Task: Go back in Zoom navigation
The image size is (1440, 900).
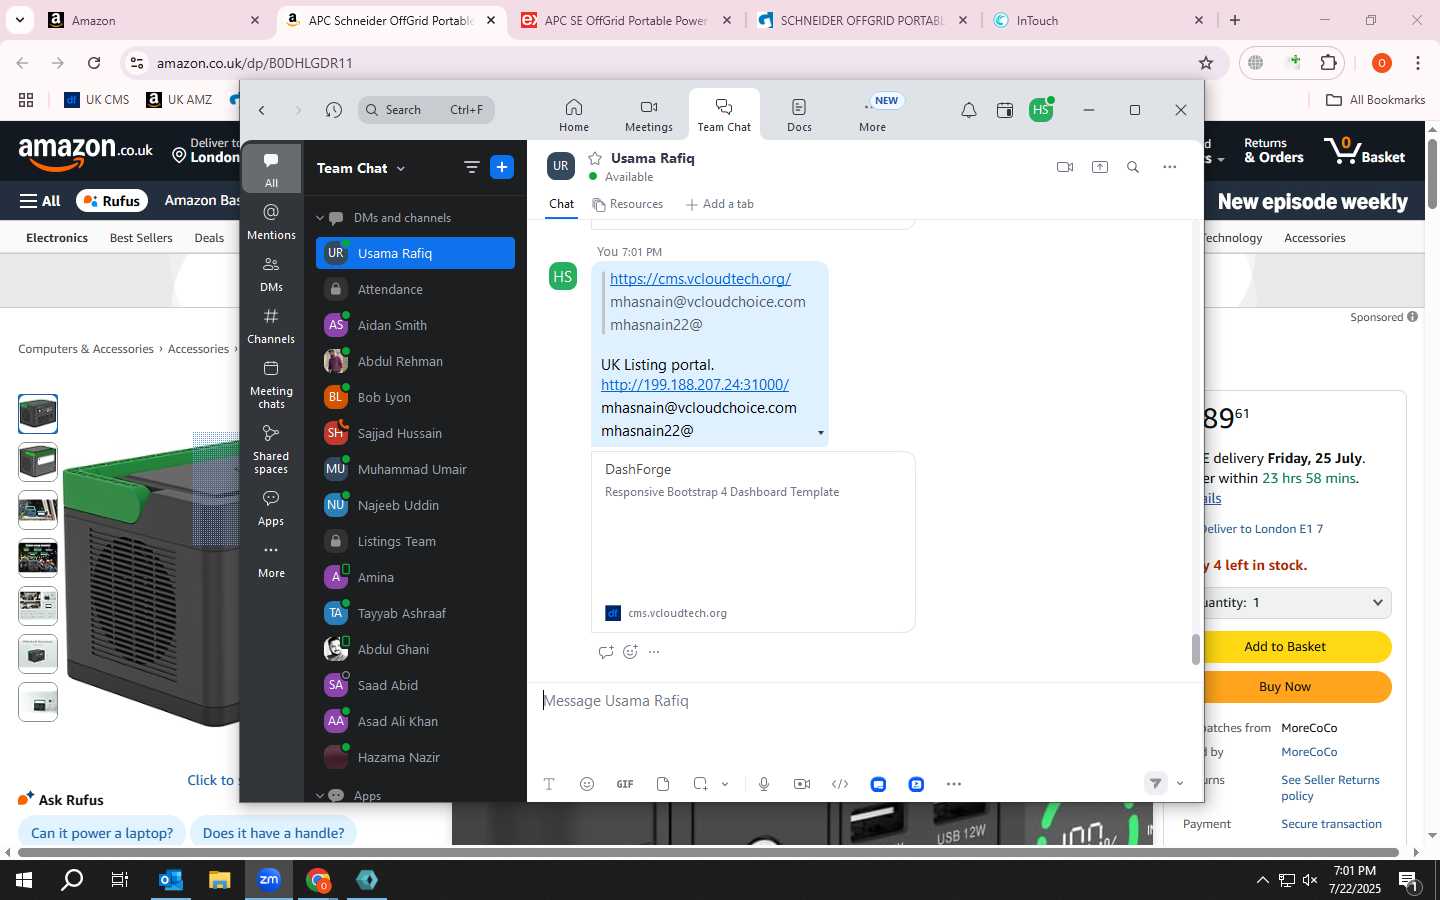Action: 262,110
